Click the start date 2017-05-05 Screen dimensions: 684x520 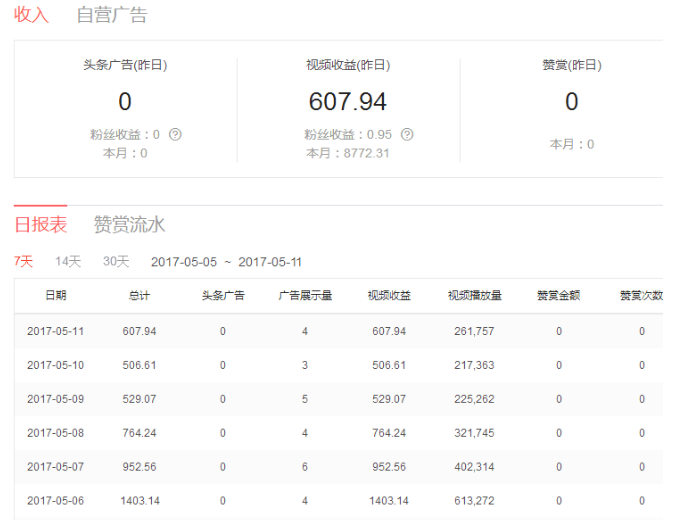184,262
